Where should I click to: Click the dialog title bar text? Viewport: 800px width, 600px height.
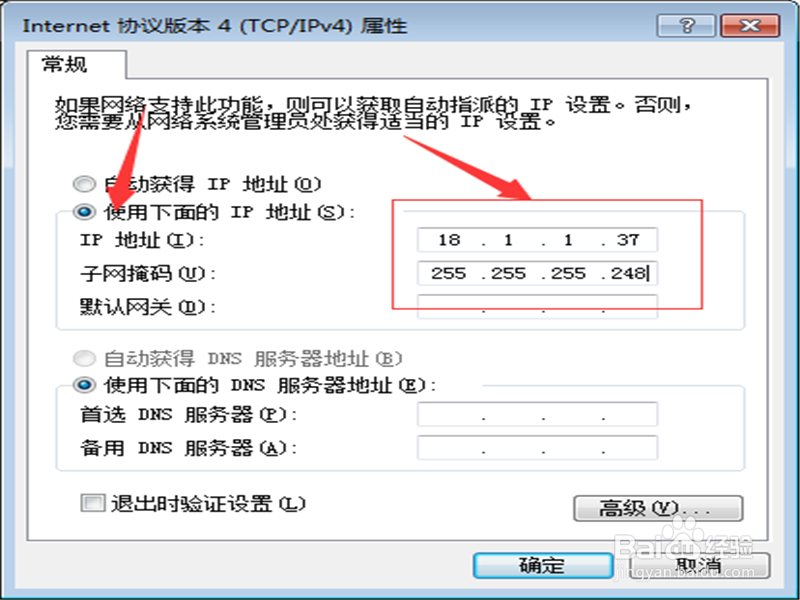tap(214, 26)
